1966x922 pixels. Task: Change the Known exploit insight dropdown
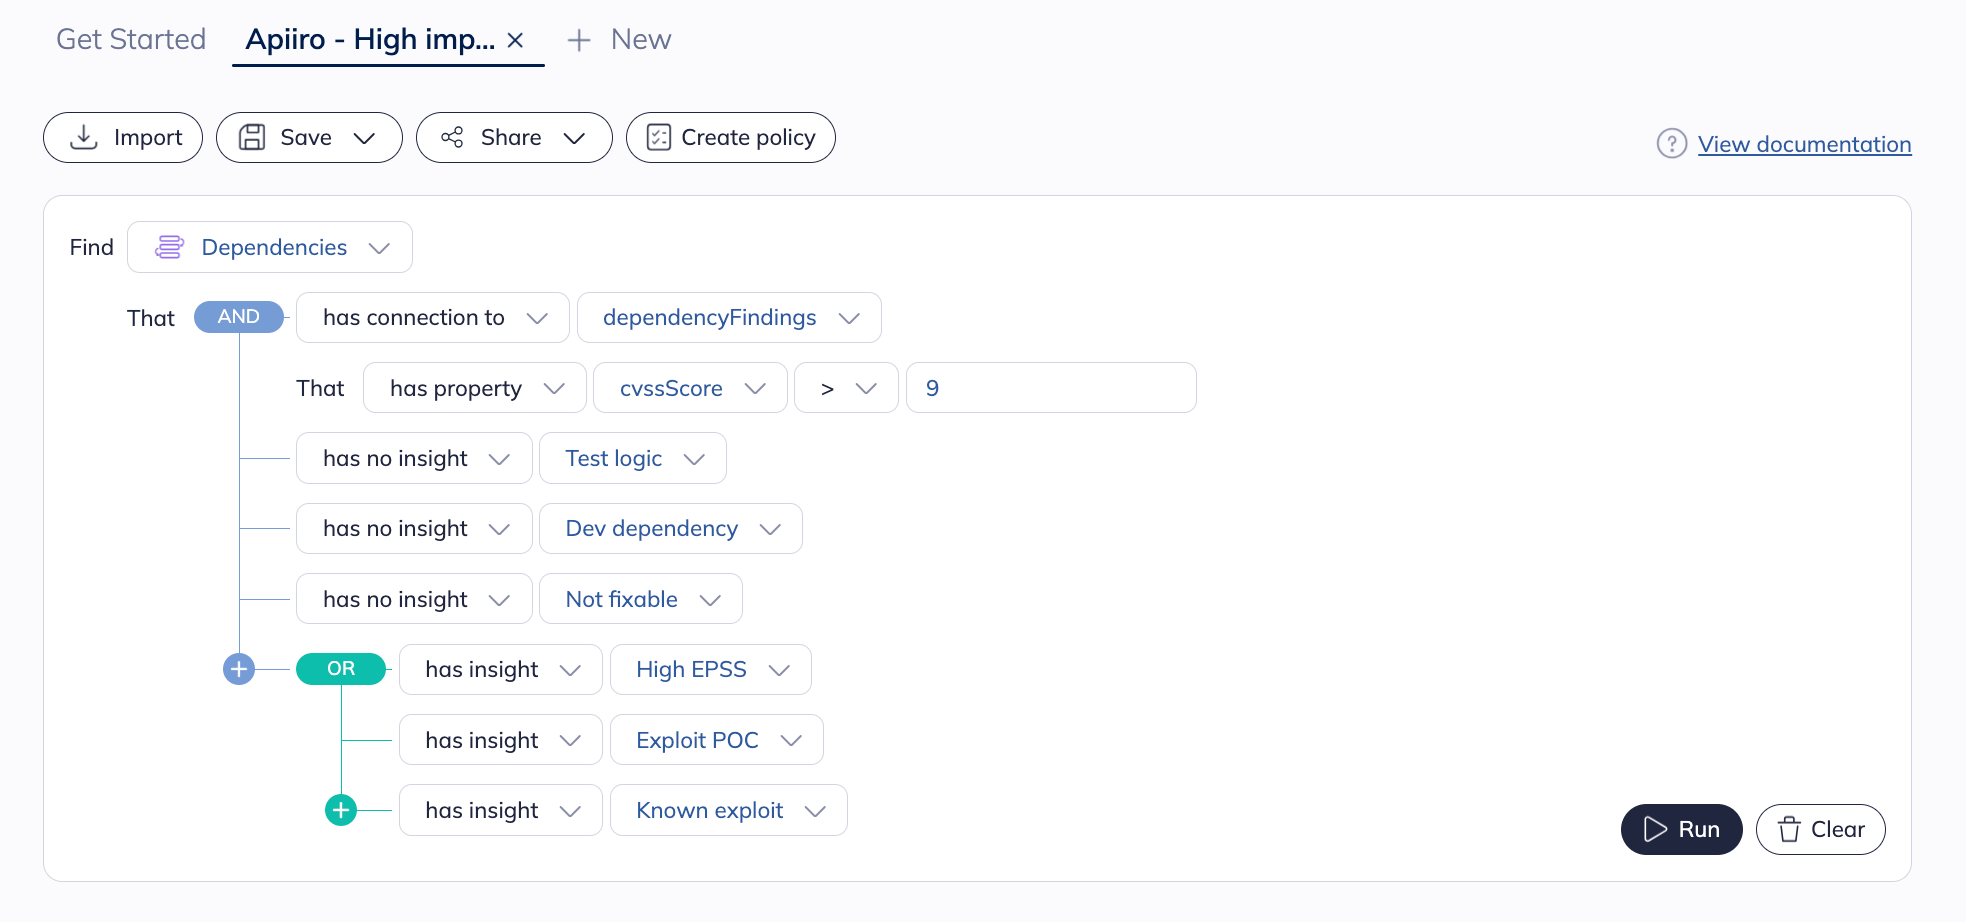tap(728, 810)
